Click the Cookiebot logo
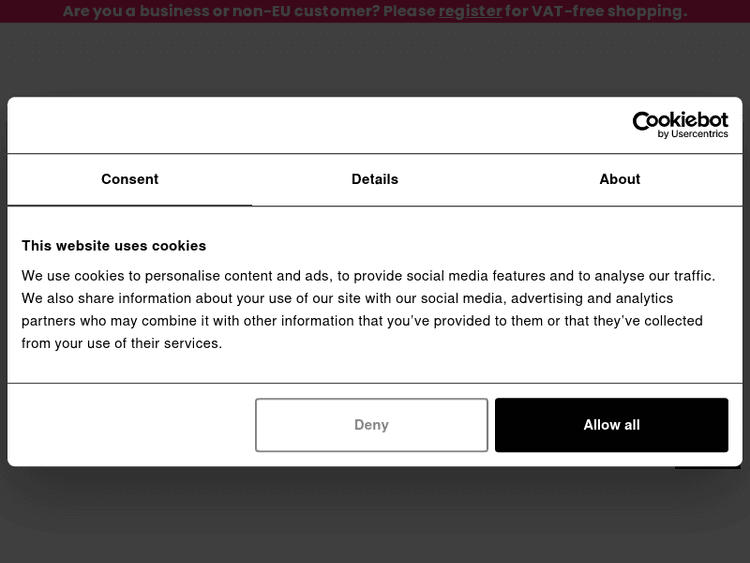The image size is (750, 563). [x=680, y=120]
